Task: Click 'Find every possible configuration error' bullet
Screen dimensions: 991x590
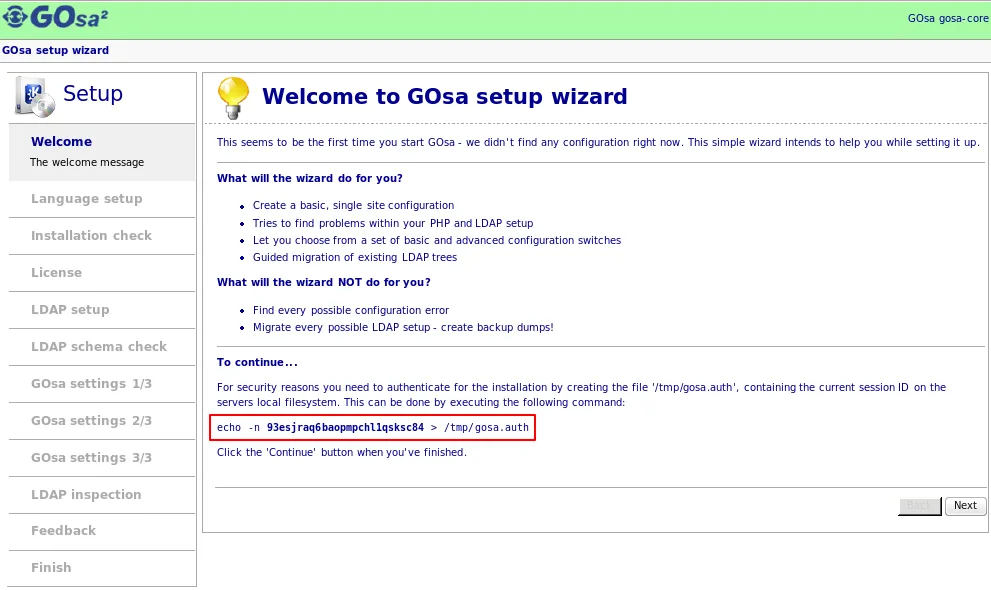Action: click(x=351, y=310)
